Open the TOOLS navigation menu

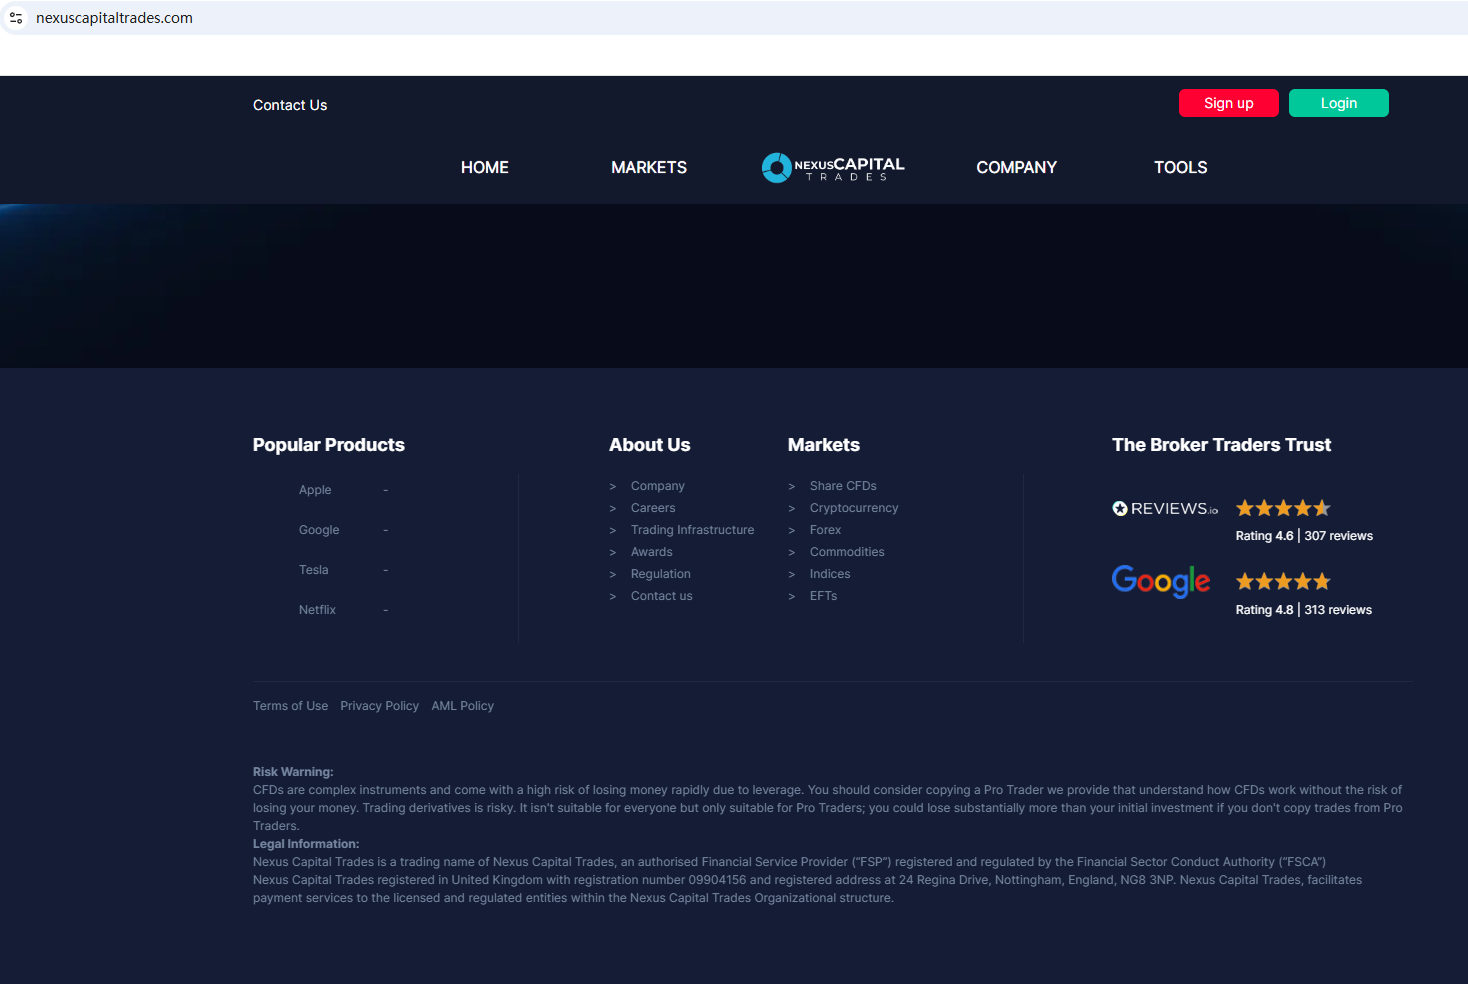click(x=1180, y=168)
